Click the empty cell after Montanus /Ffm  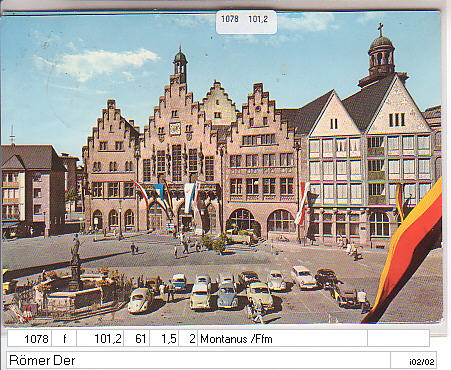(398, 339)
